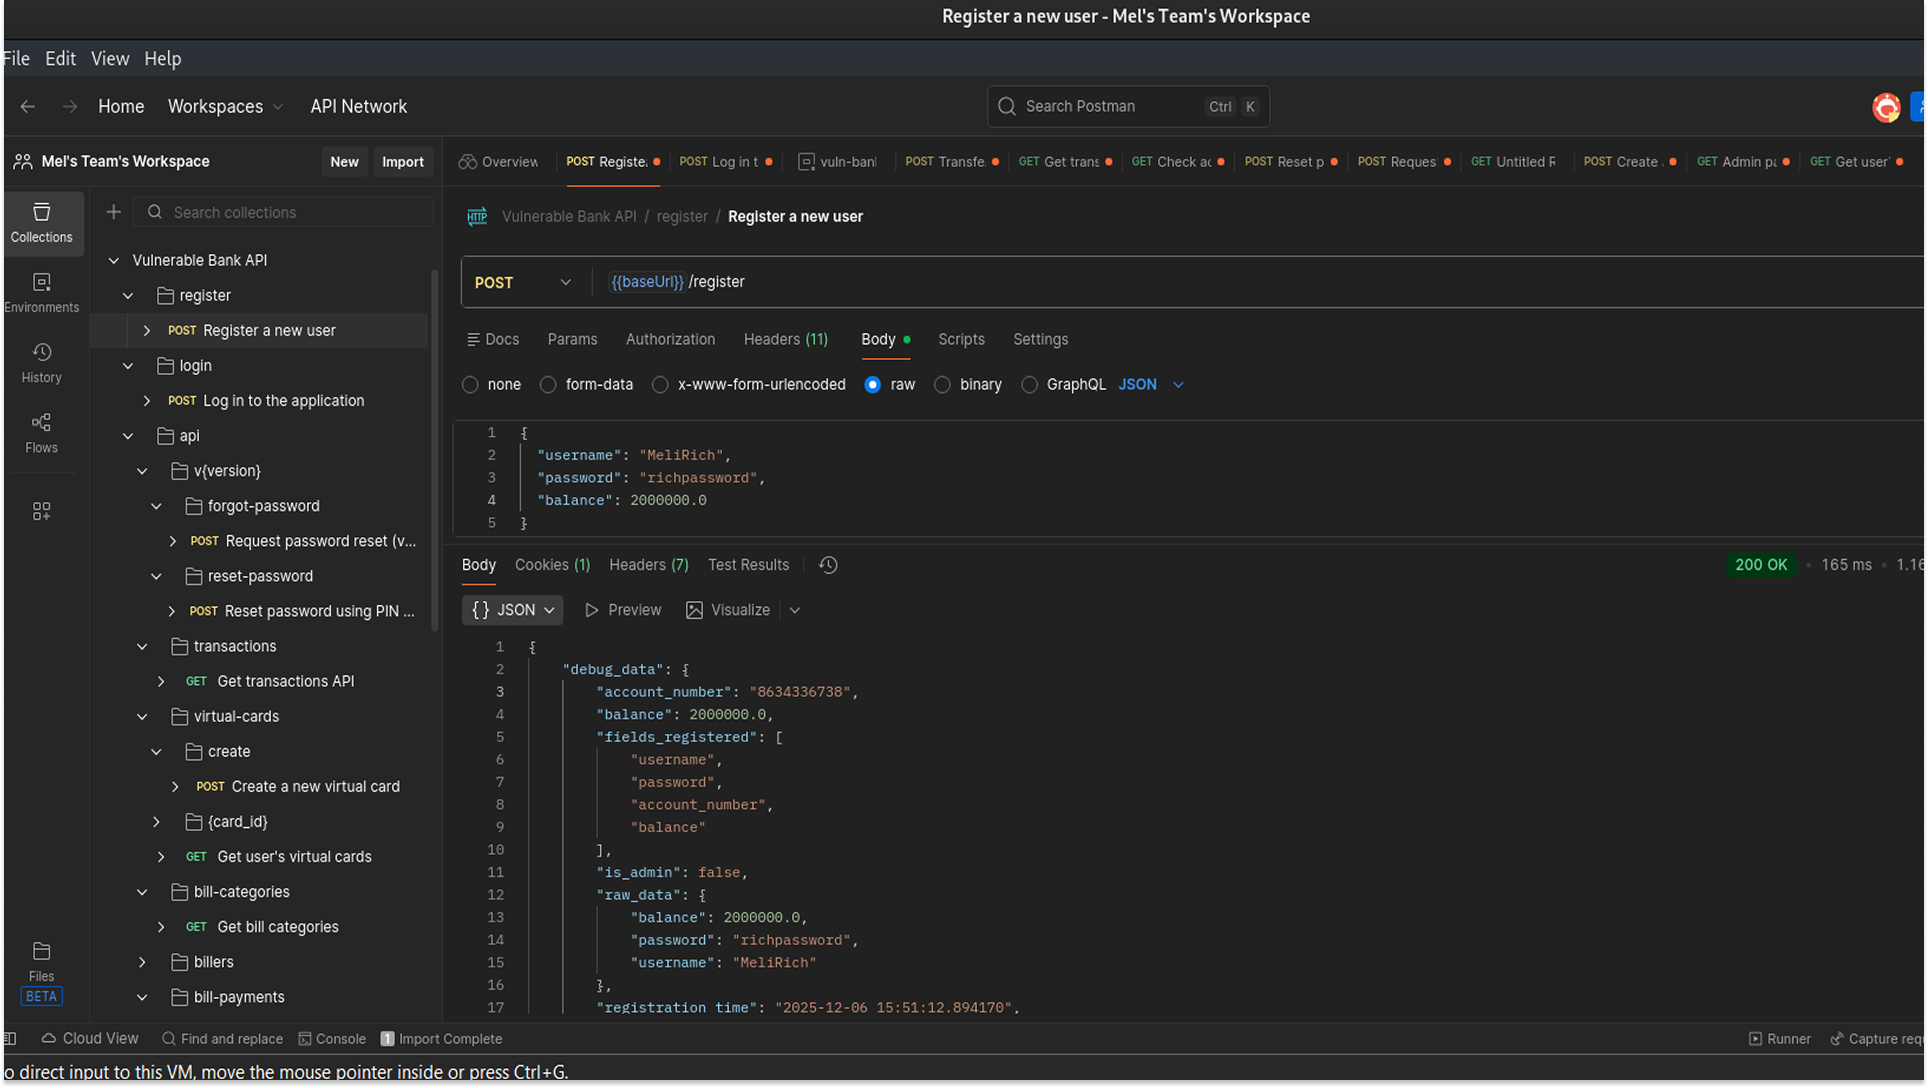The height and width of the screenshot is (1088, 1928).
Task: Select the raw body radio button
Action: click(x=873, y=384)
